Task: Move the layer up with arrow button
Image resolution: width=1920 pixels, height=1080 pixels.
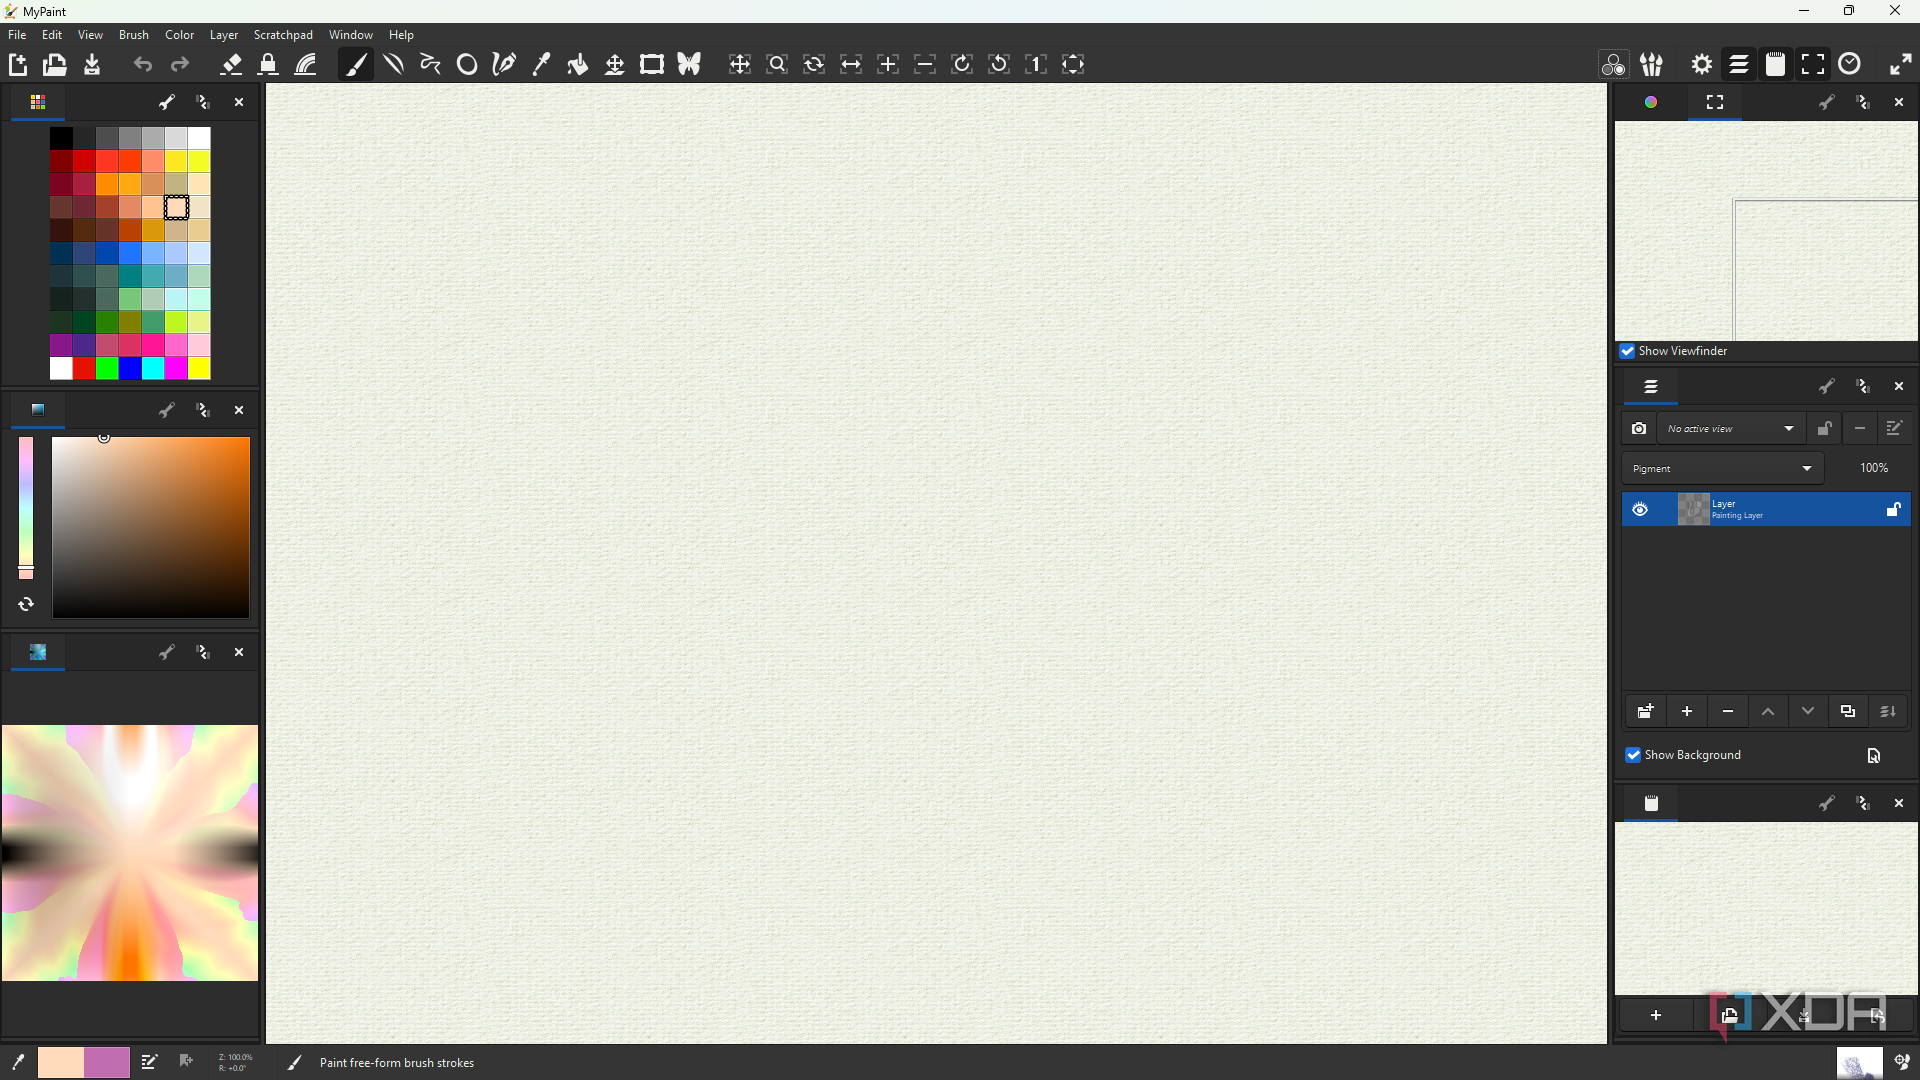Action: [x=1768, y=712]
